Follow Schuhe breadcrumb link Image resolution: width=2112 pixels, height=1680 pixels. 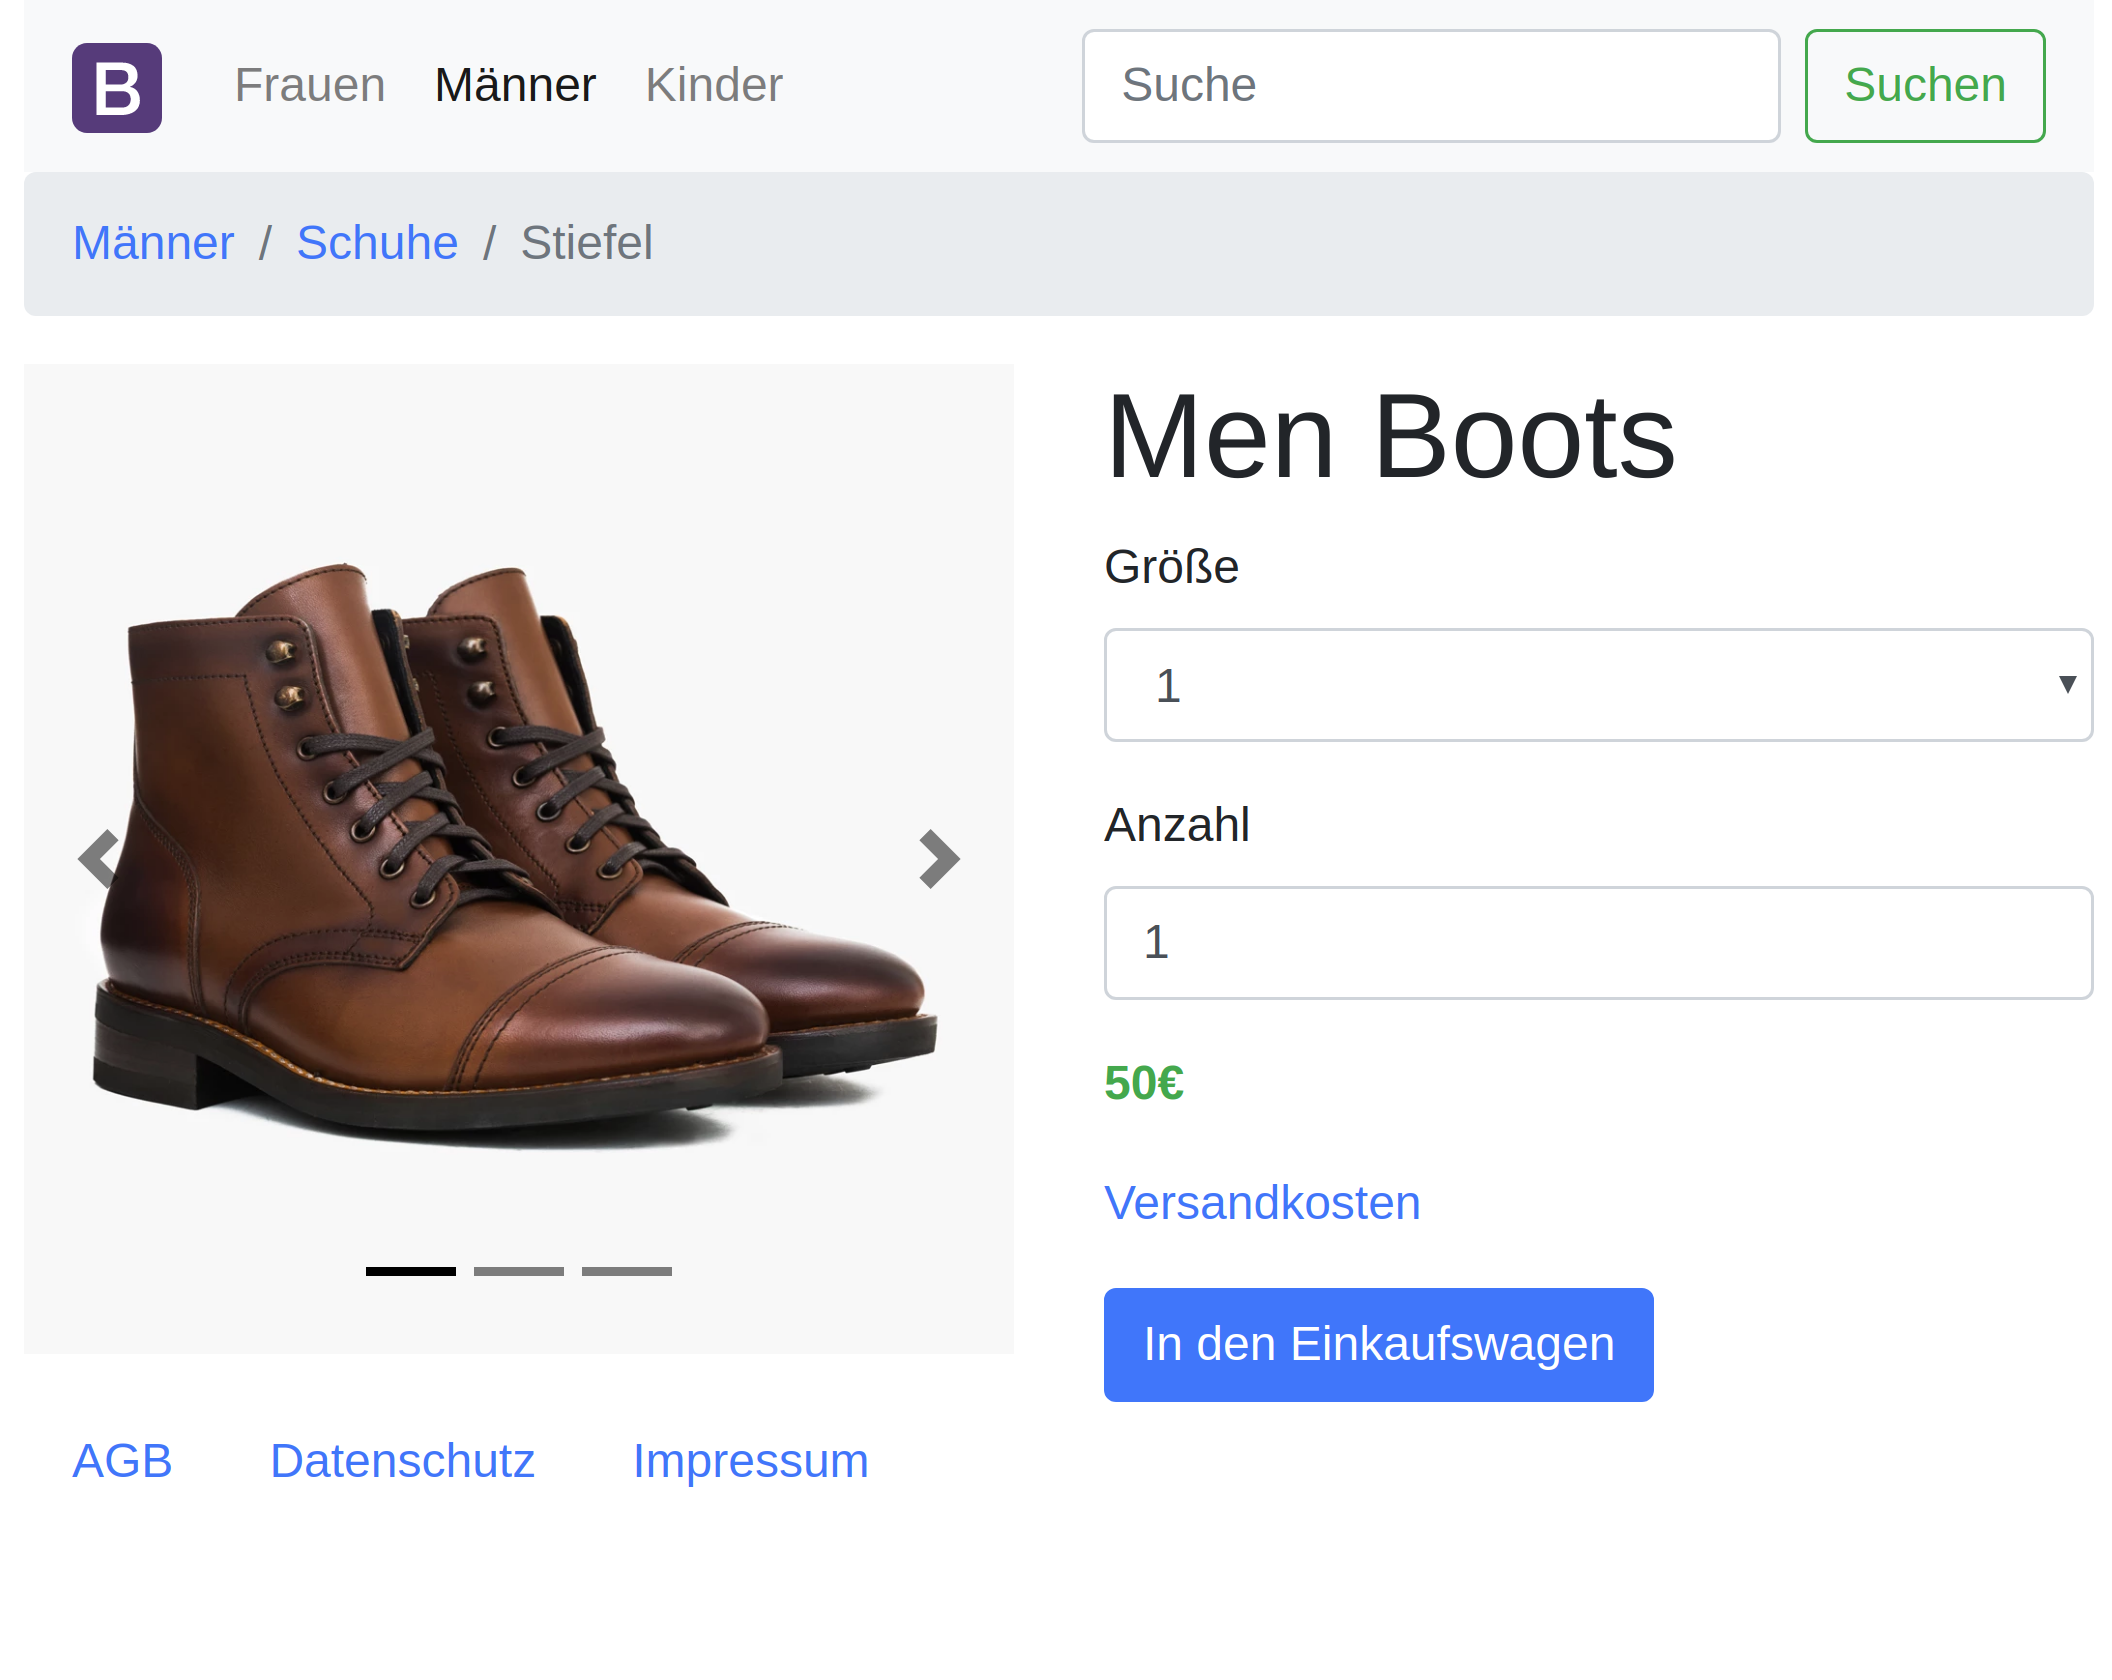tap(377, 243)
